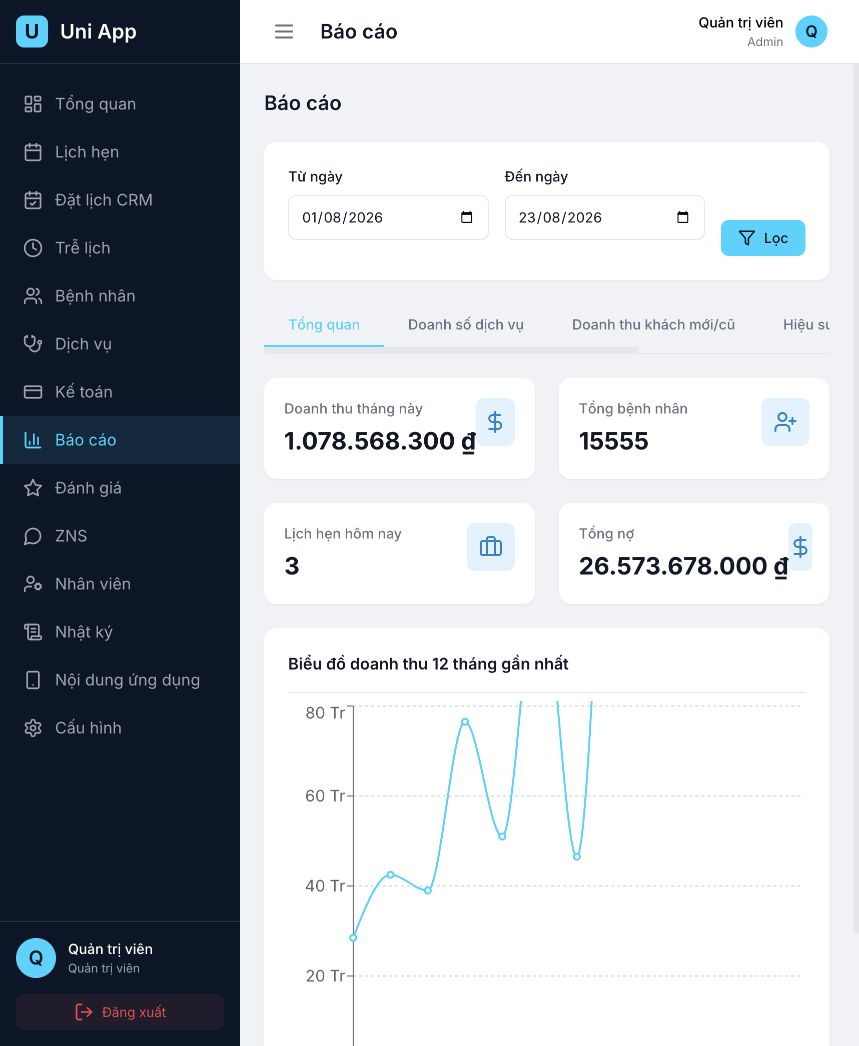Select the partially visible Hiệu suất tab
Viewport: 859px width, 1046px height.
tap(806, 325)
